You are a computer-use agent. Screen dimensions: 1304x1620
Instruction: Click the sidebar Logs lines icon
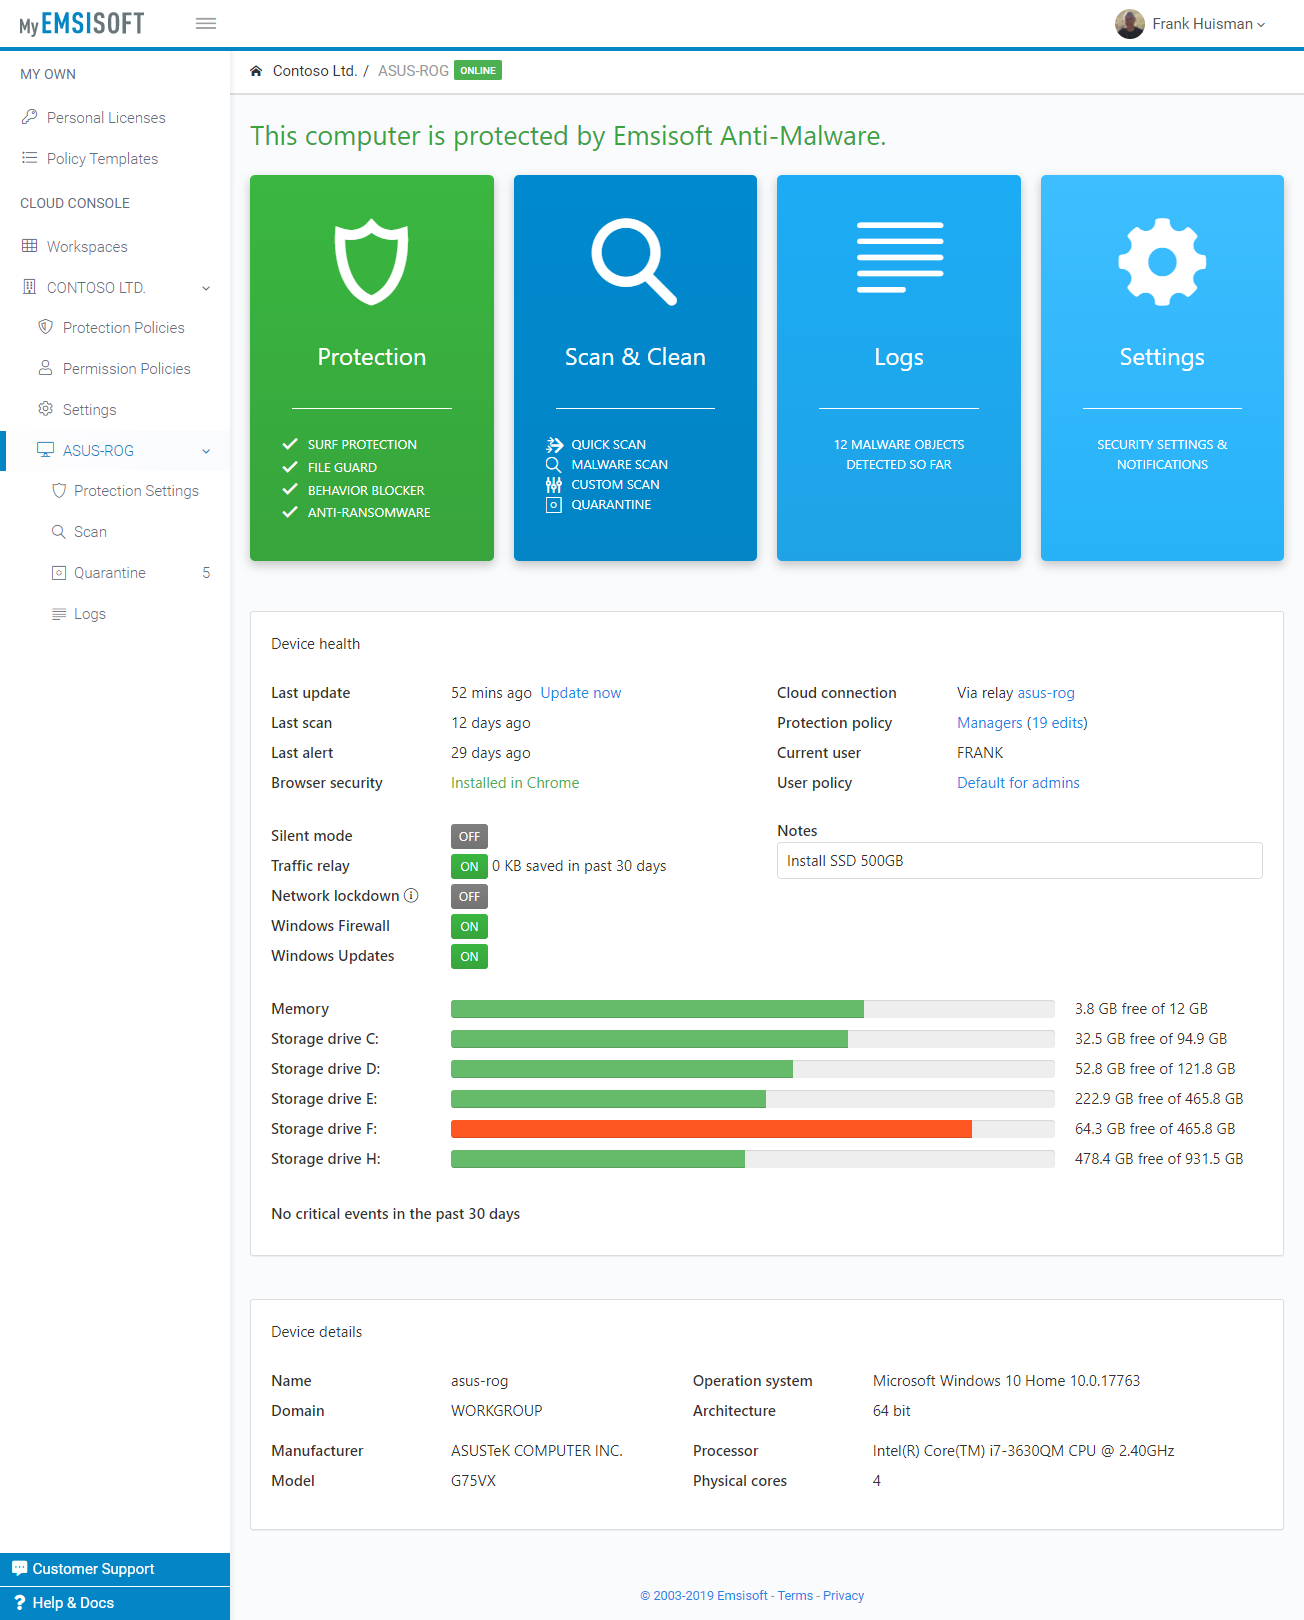point(59,614)
